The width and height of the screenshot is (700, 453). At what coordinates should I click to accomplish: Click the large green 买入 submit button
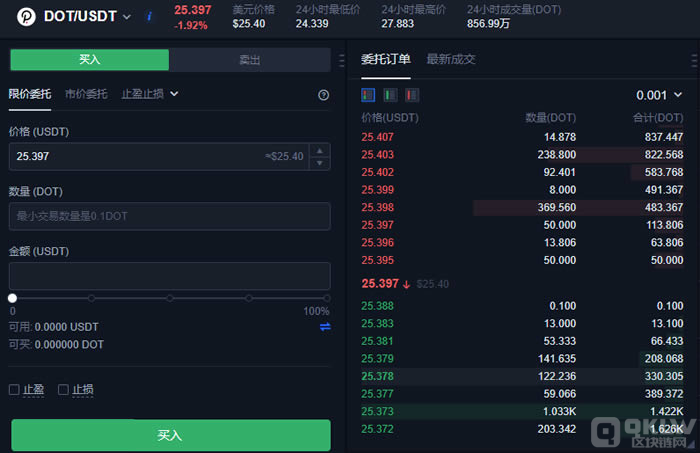pyautogui.click(x=170, y=435)
